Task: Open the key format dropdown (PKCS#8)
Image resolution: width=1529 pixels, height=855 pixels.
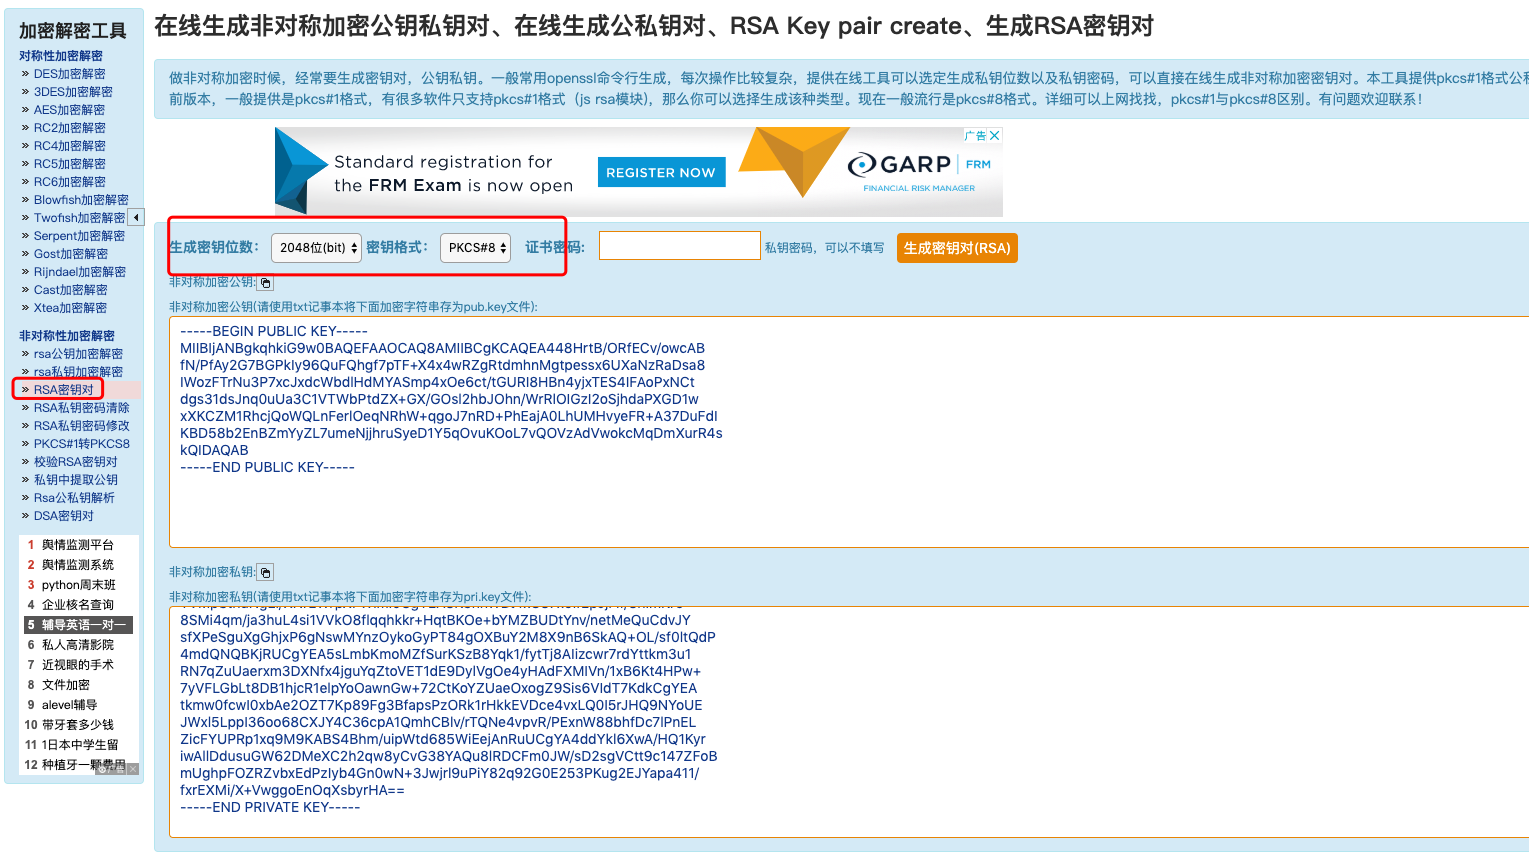Action: click(475, 248)
